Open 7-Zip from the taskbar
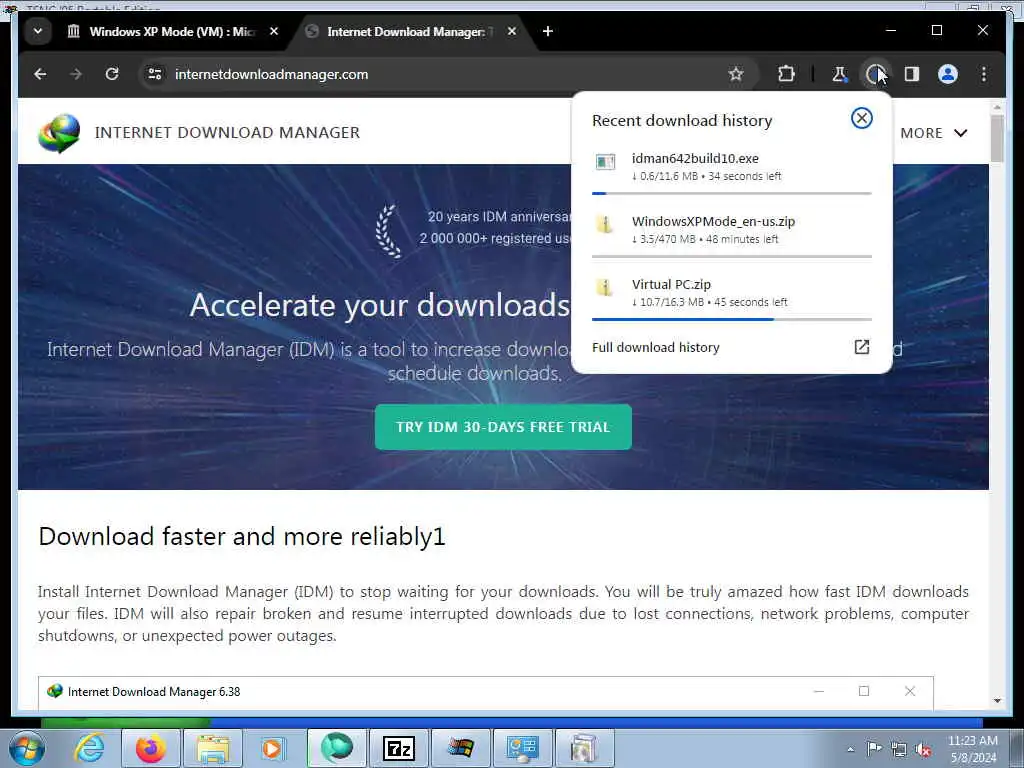Viewport: 1024px width, 768px height. [398, 748]
